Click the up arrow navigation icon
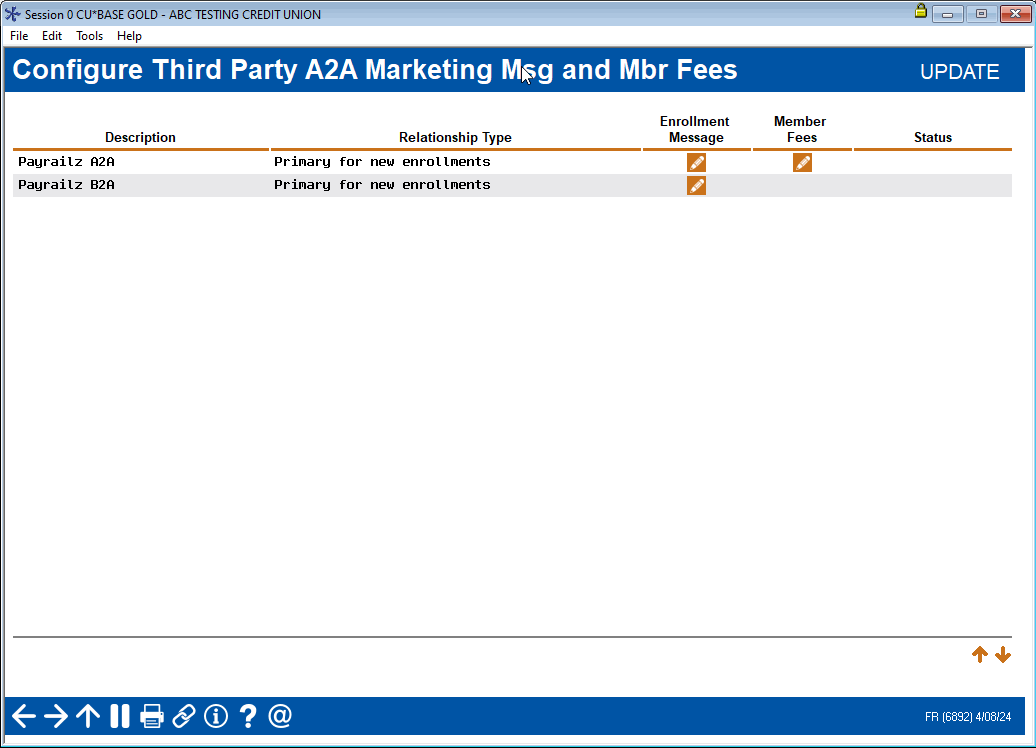Viewport: 1036px width, 748px height. 88,716
